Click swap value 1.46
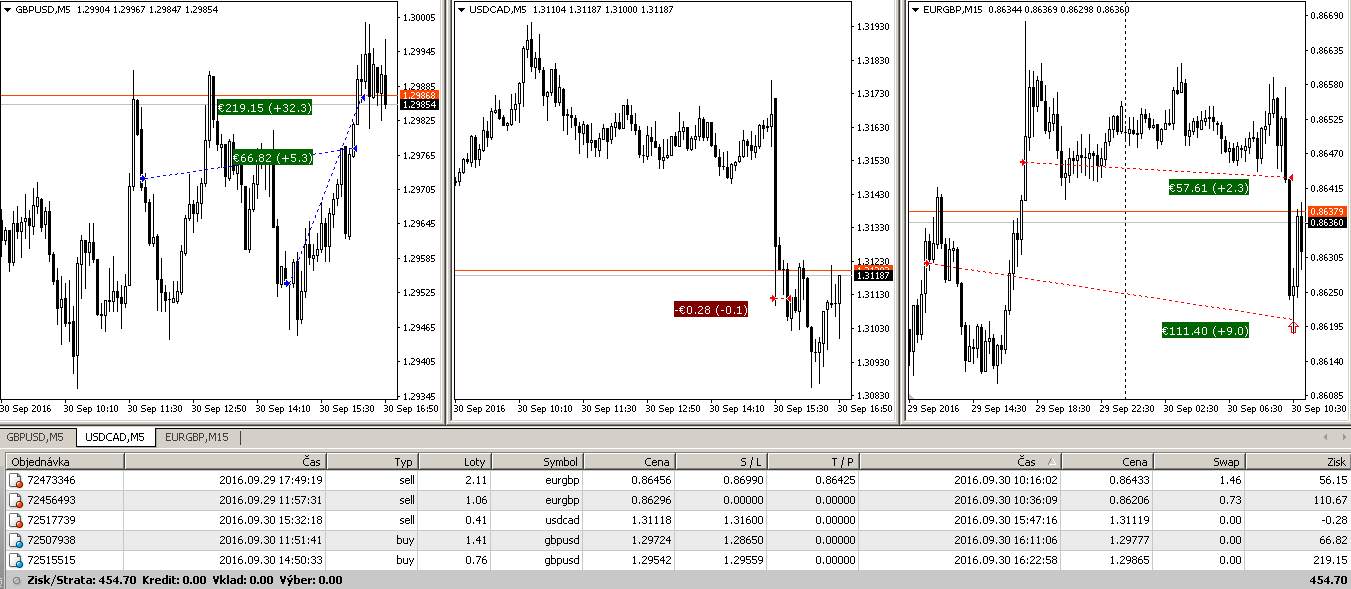Image resolution: width=1351 pixels, height=589 pixels. click(x=1231, y=480)
